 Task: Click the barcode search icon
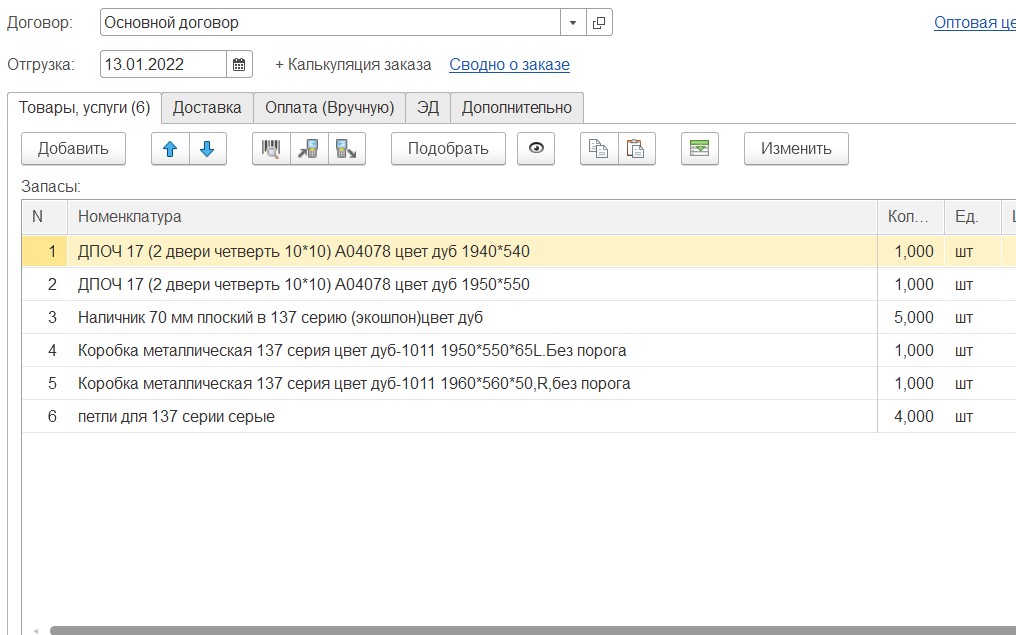click(271, 149)
